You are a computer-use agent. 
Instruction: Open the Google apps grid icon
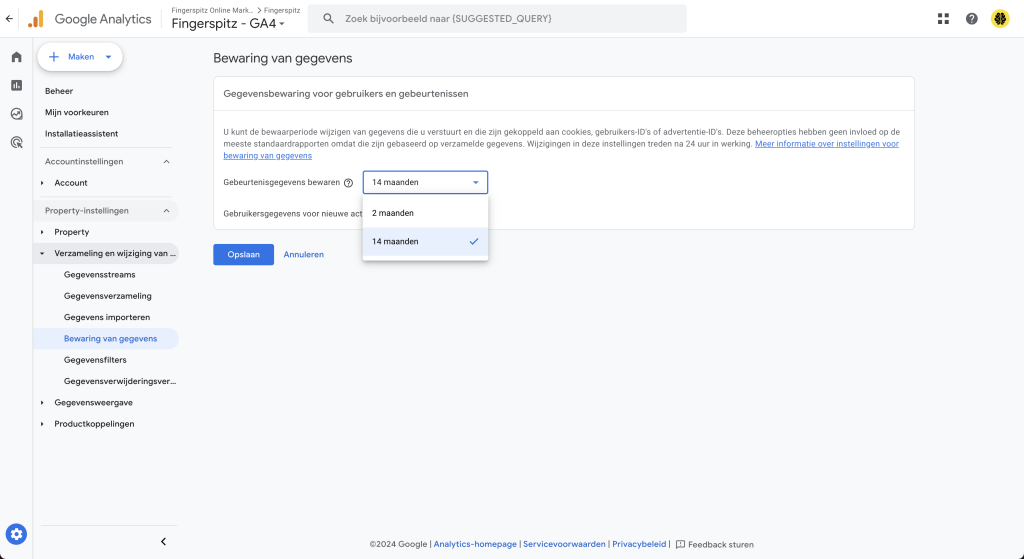tap(943, 19)
